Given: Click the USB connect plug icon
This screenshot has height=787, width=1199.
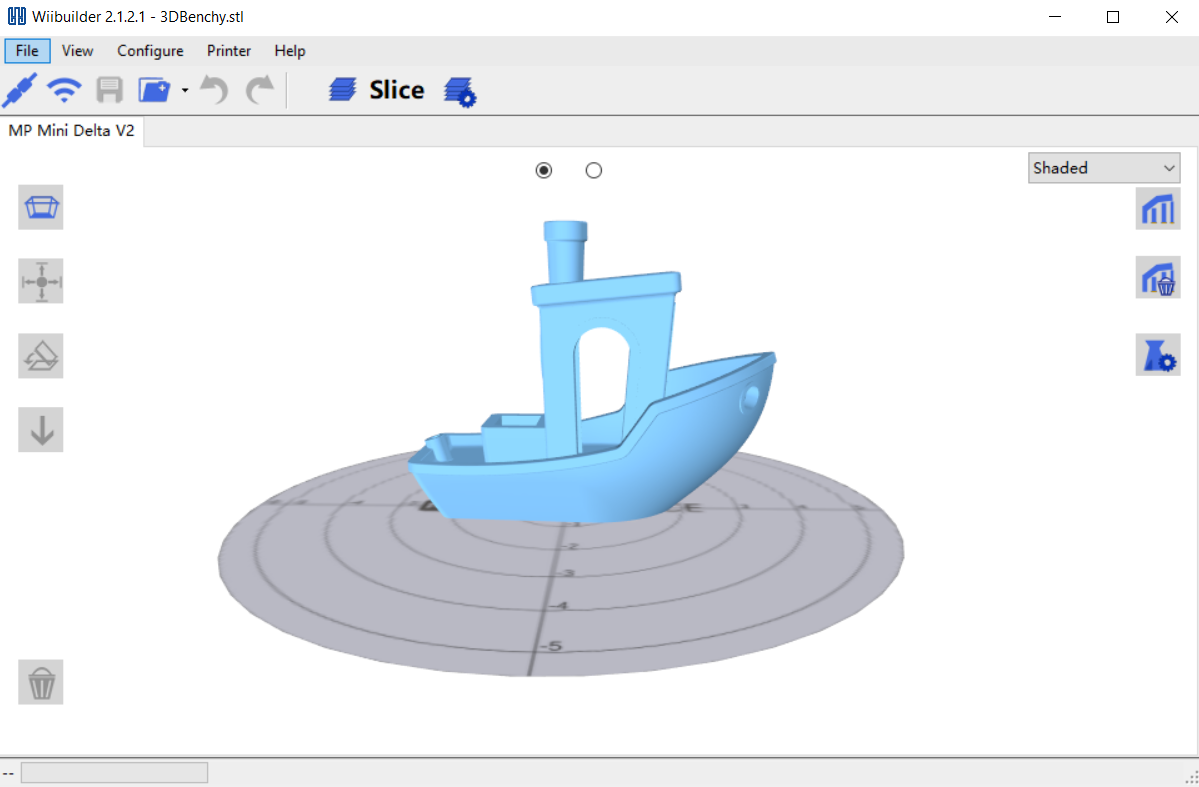Looking at the screenshot, I should [20, 90].
